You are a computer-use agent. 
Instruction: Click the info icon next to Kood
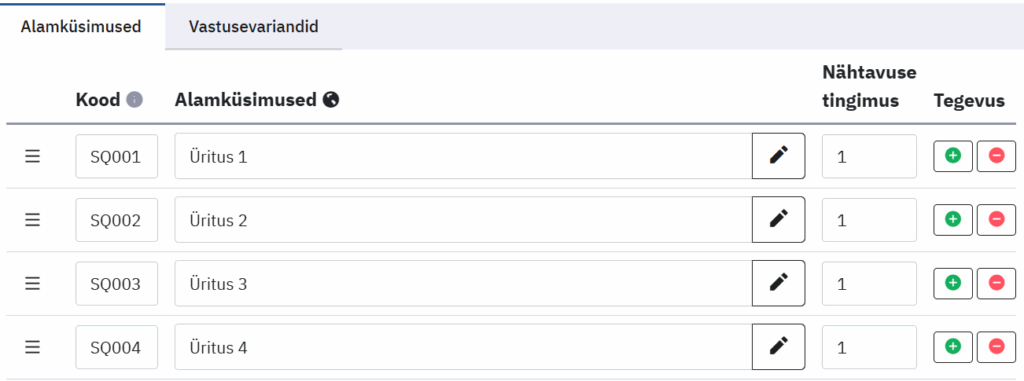[x=135, y=100]
